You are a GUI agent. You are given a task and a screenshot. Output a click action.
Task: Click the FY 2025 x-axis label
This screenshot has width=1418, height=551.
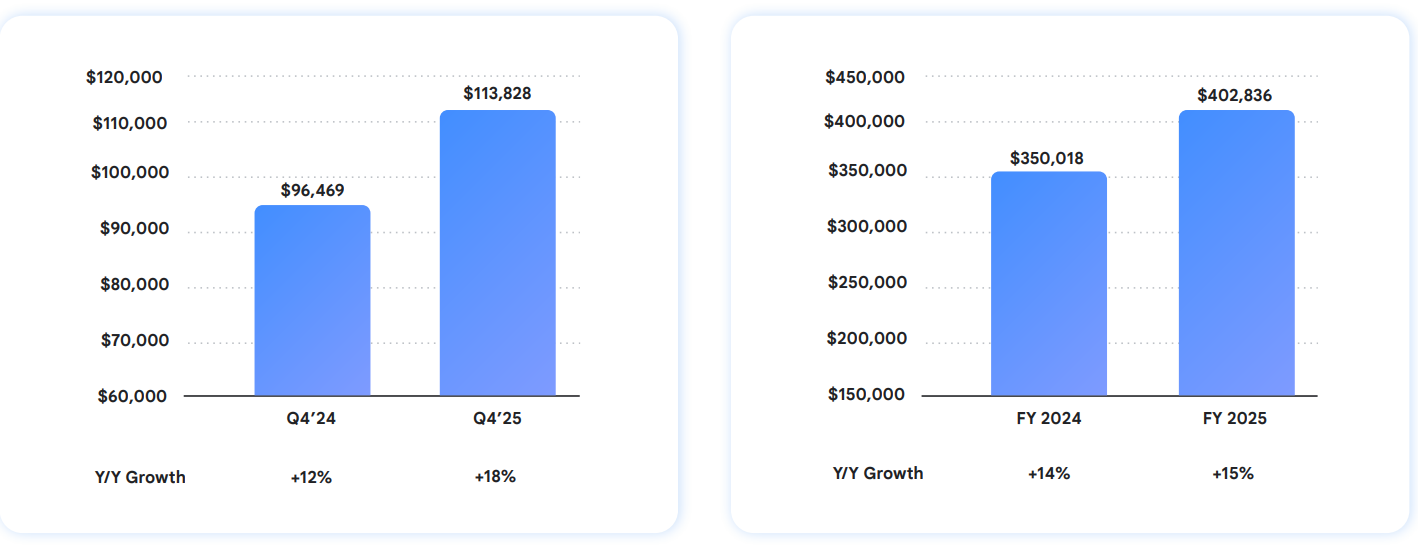coord(1235,418)
